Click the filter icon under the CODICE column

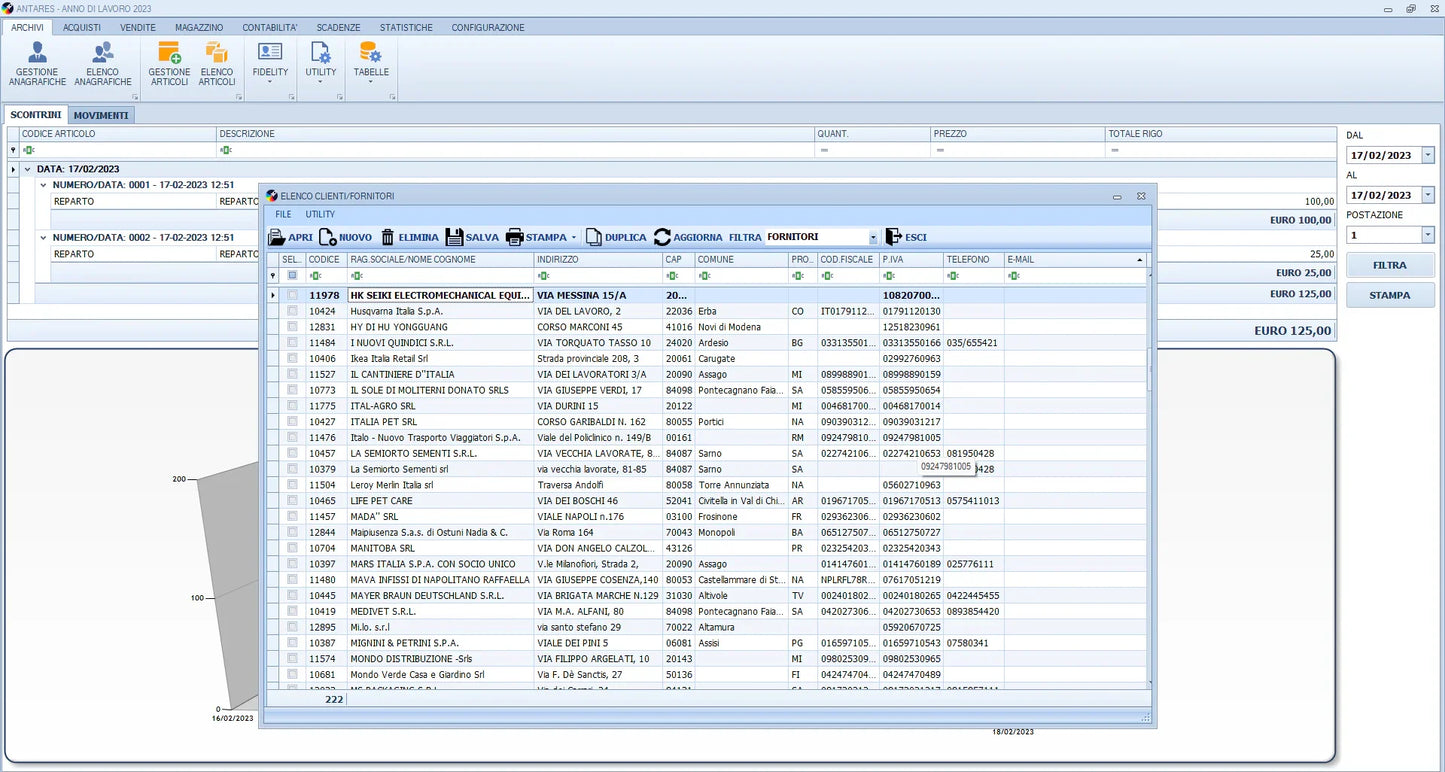315,275
